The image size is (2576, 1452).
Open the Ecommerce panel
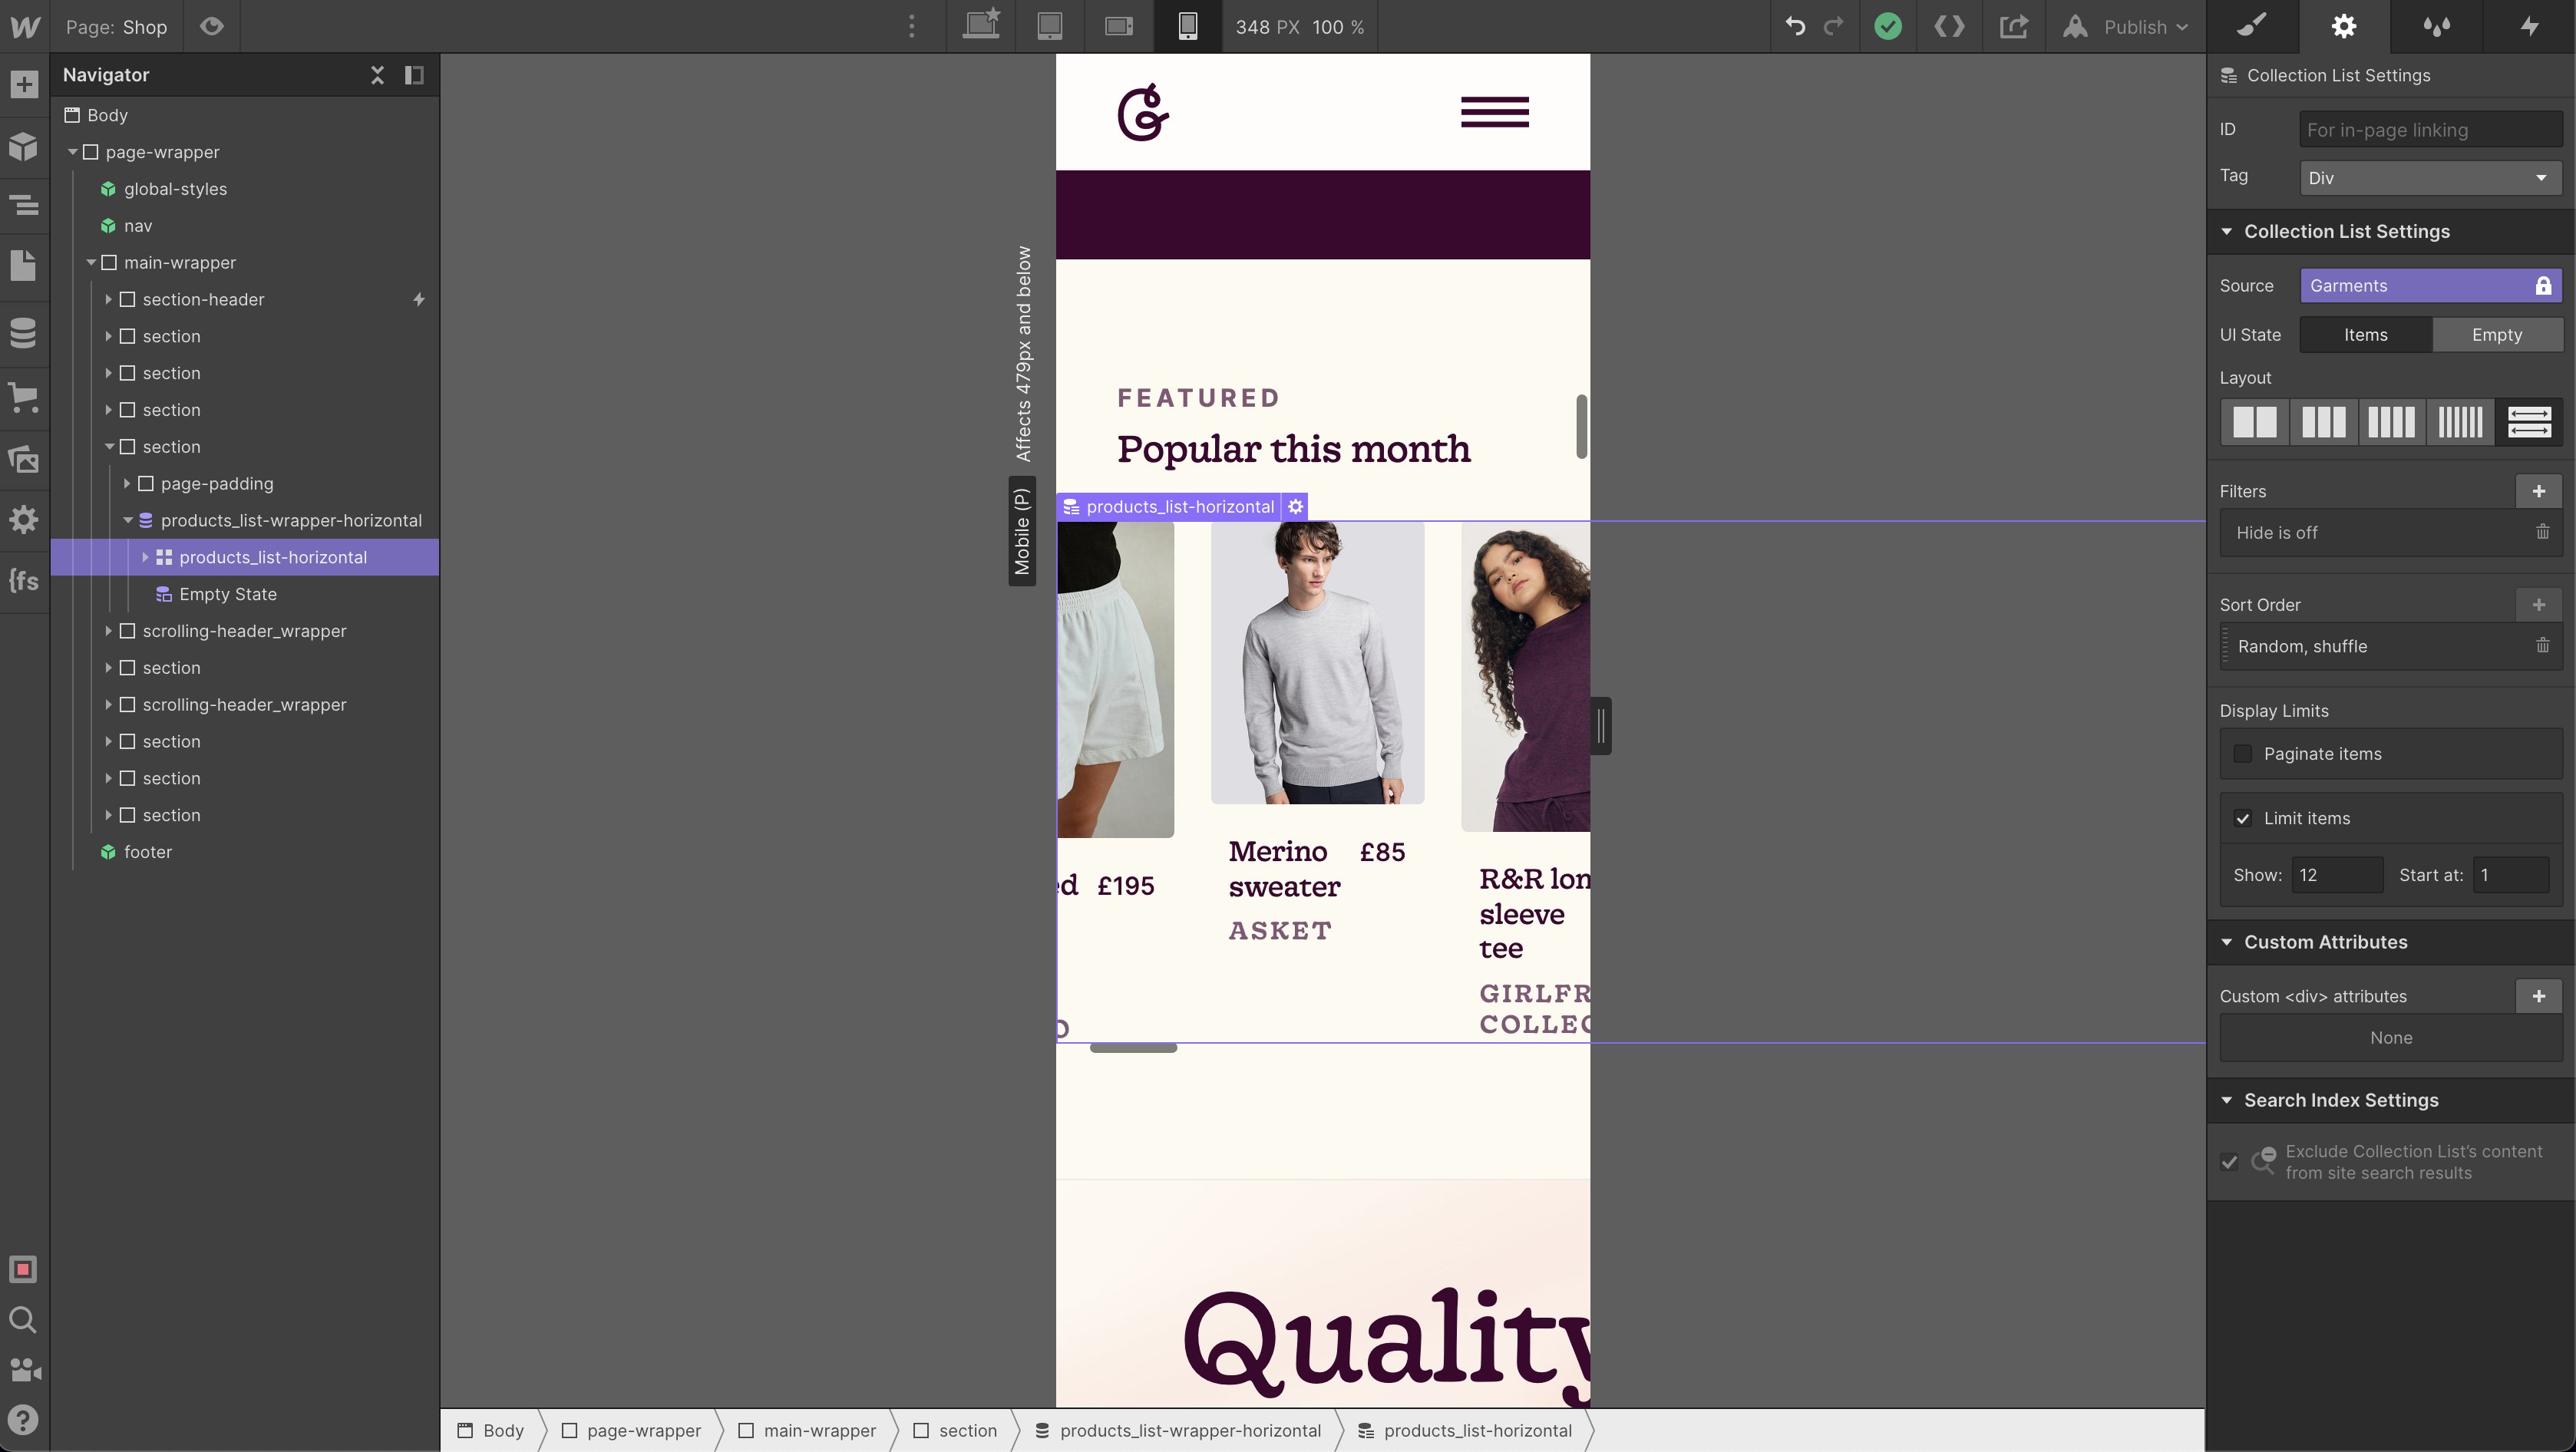coord(24,398)
